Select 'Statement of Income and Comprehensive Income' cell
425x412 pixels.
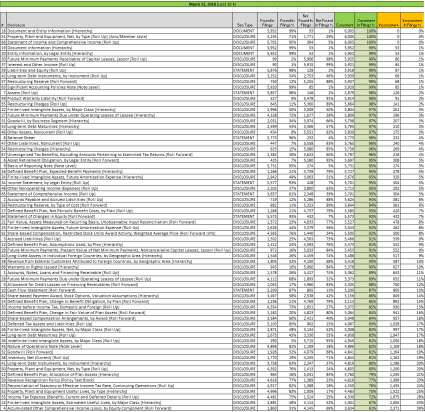point(119,42)
